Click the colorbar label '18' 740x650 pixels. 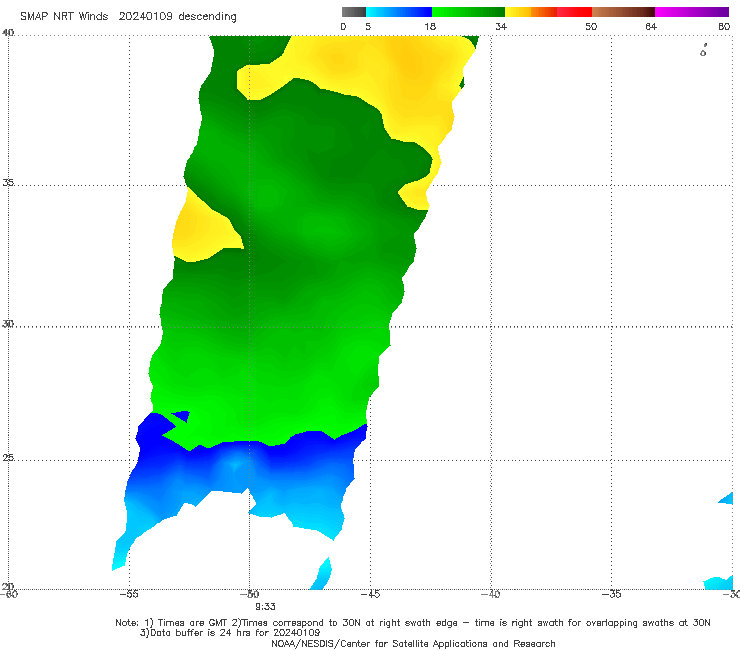(x=430, y=26)
